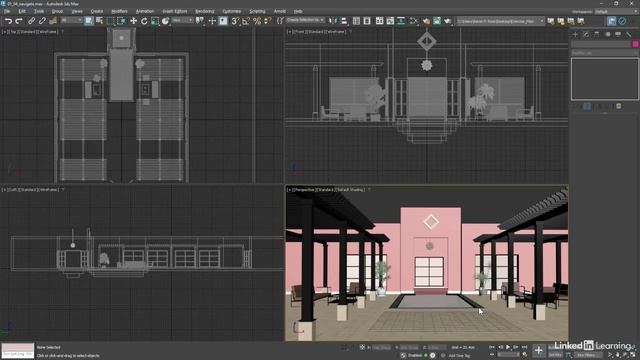Toggle Spinner Snap
The image size is (640, 360).
point(267,21)
